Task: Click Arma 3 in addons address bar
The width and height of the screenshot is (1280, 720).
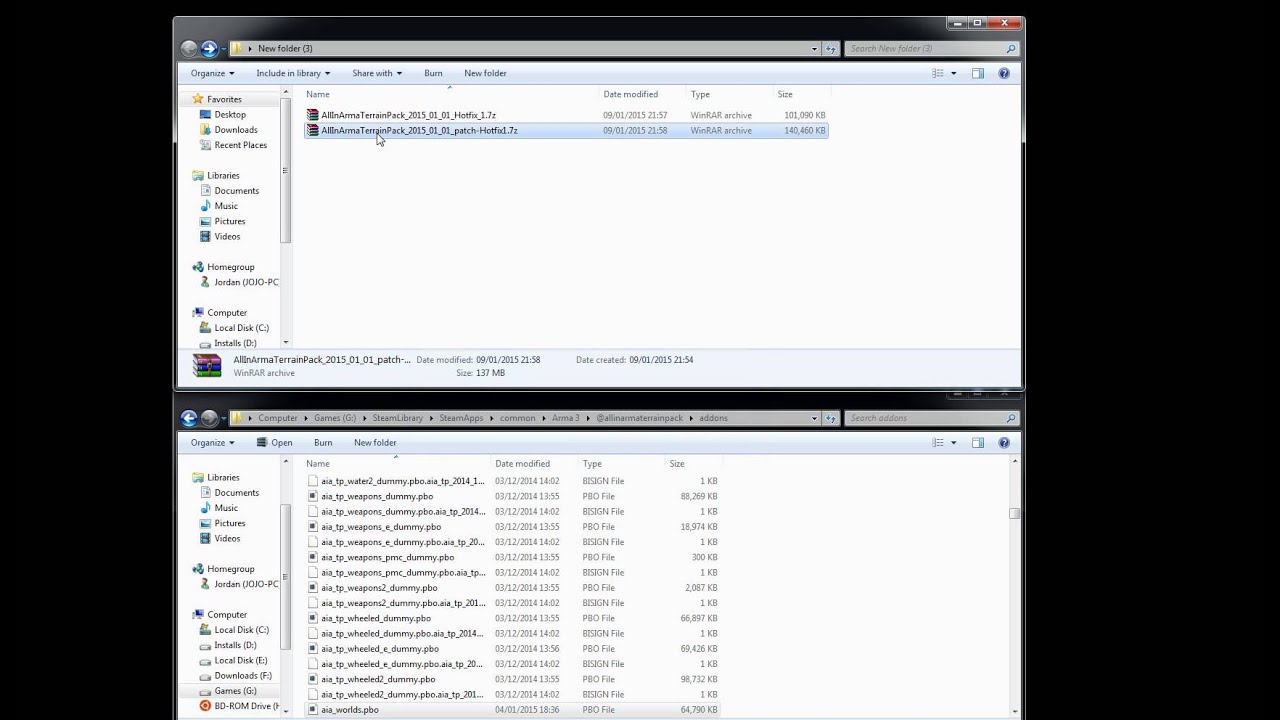Action: [566, 418]
